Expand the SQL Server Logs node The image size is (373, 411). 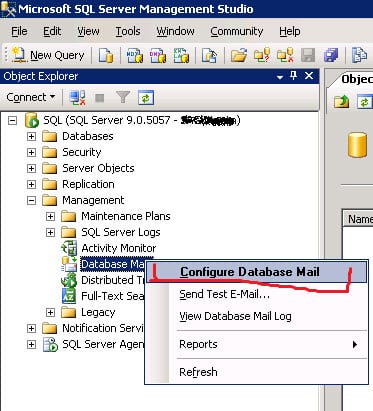tap(50, 232)
